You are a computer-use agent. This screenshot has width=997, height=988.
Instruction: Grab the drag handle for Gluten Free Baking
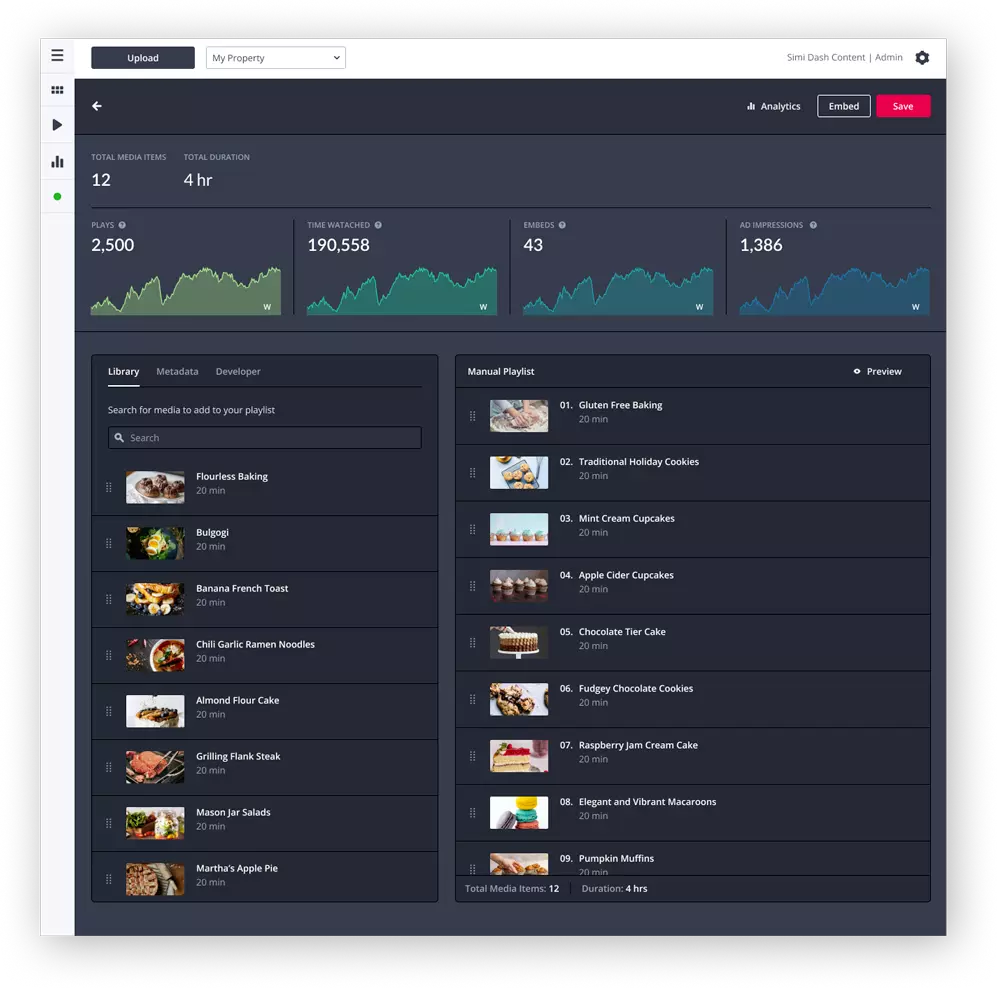tap(472, 416)
